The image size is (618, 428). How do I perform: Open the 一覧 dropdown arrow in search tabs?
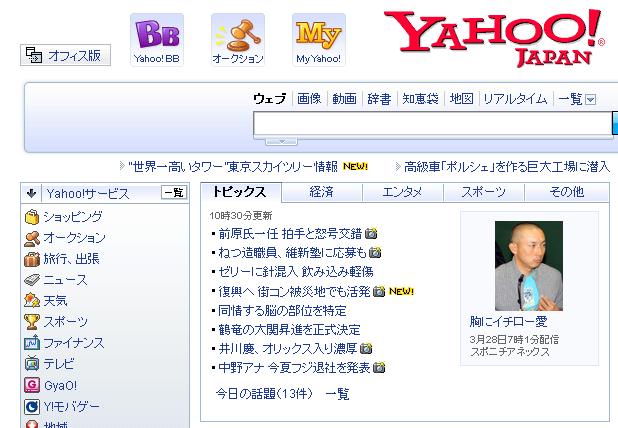[x=590, y=99]
